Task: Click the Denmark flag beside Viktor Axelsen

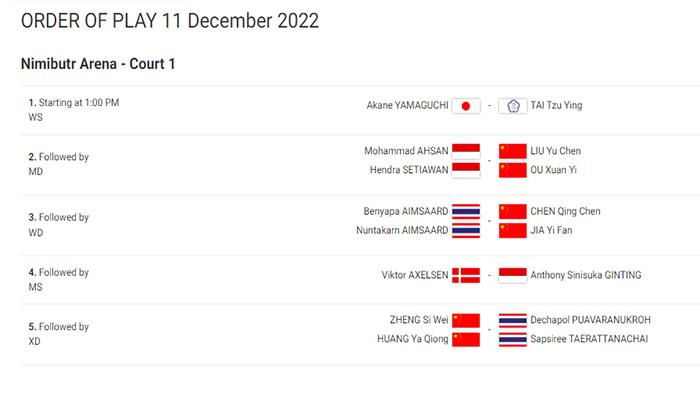Action: tap(466, 275)
